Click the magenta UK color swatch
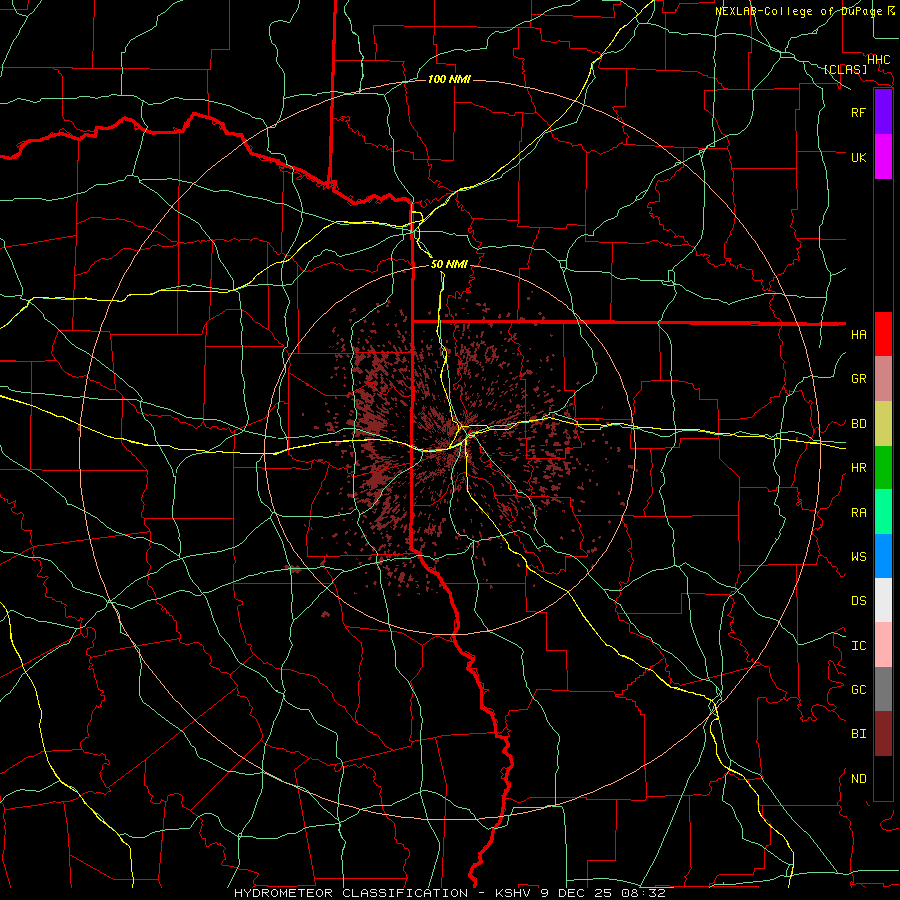Image resolution: width=900 pixels, height=900 pixels. pos(883,156)
